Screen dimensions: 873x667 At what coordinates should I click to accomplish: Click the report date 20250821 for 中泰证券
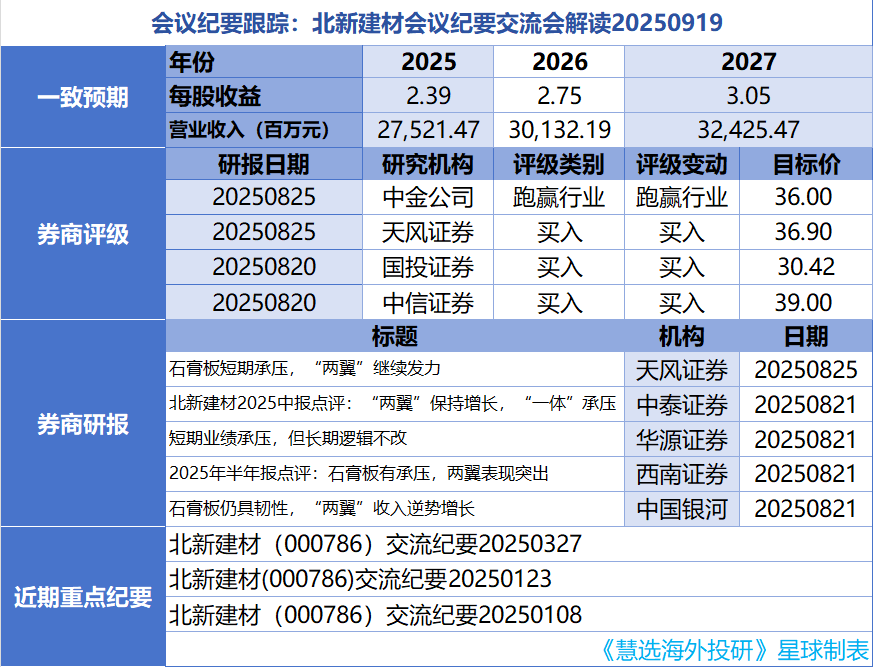[x=806, y=404]
